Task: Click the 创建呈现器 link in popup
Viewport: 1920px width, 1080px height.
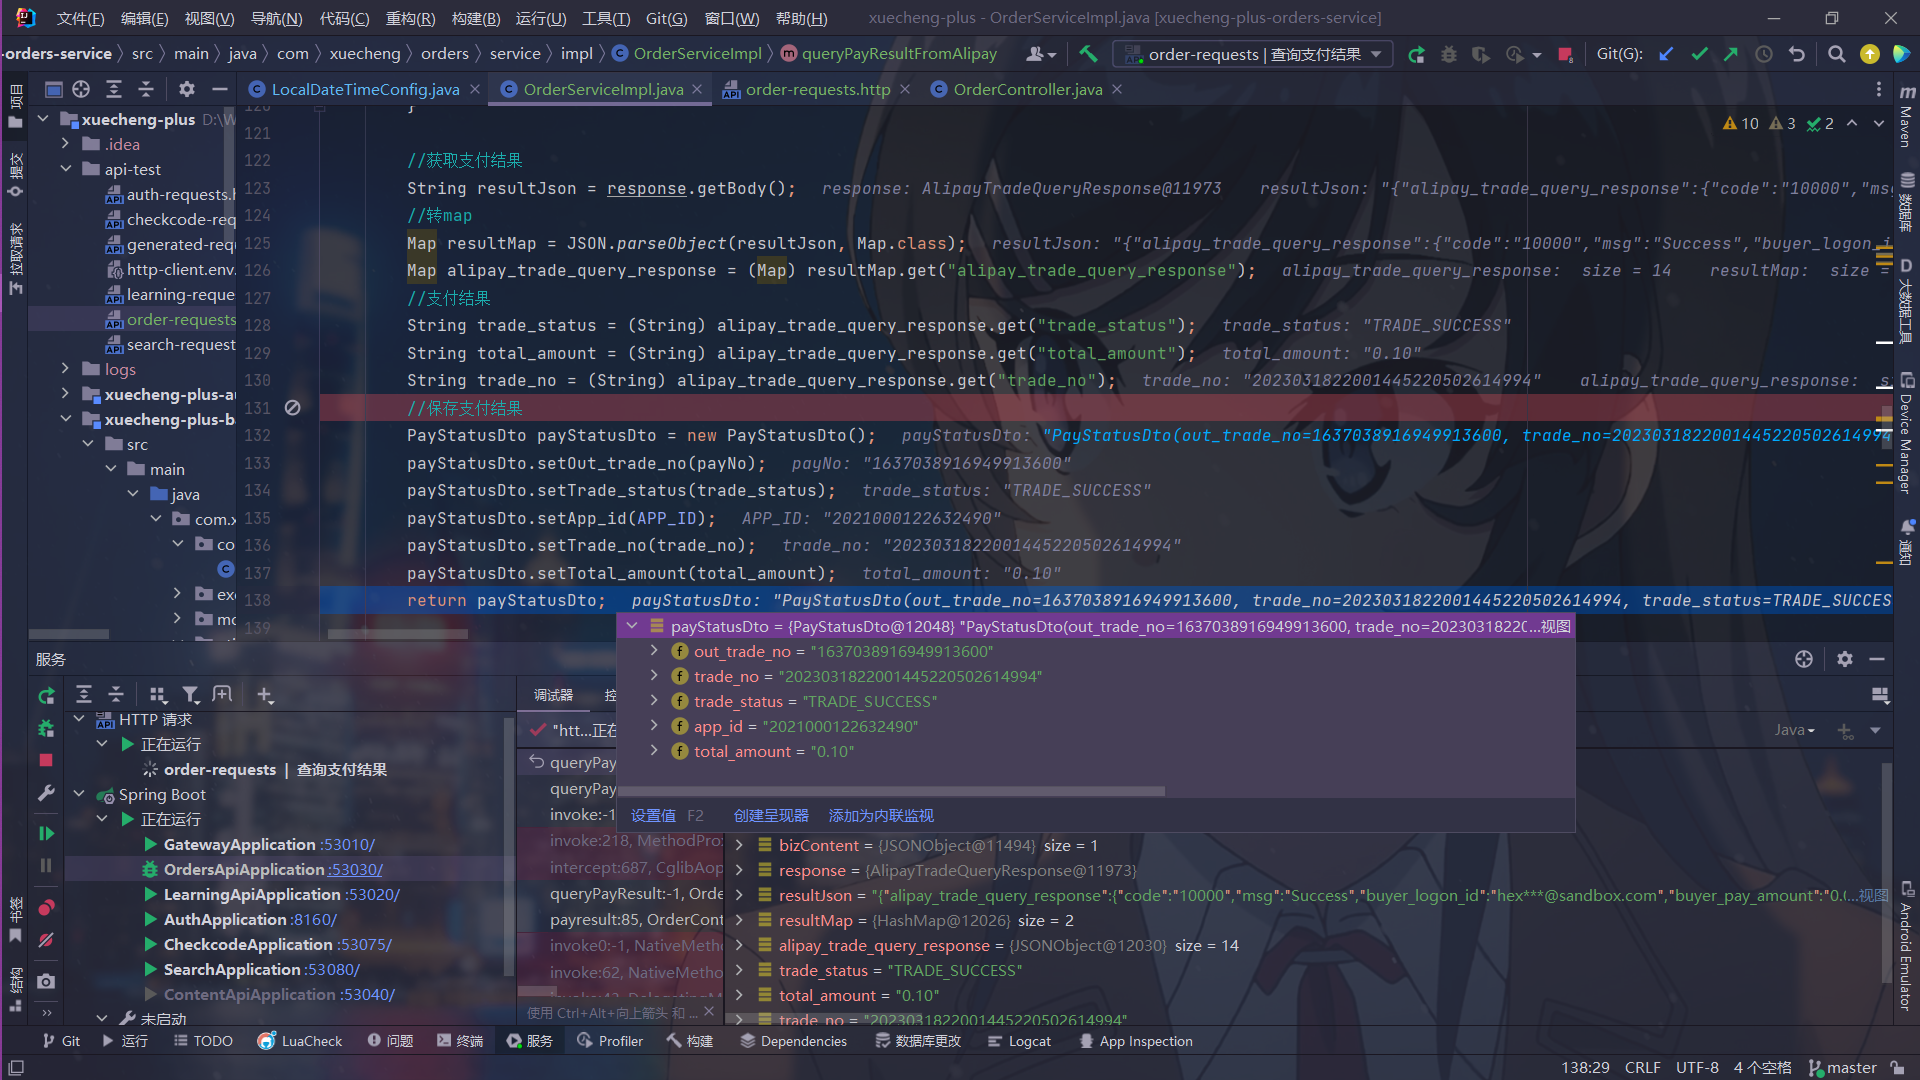Action: point(770,816)
